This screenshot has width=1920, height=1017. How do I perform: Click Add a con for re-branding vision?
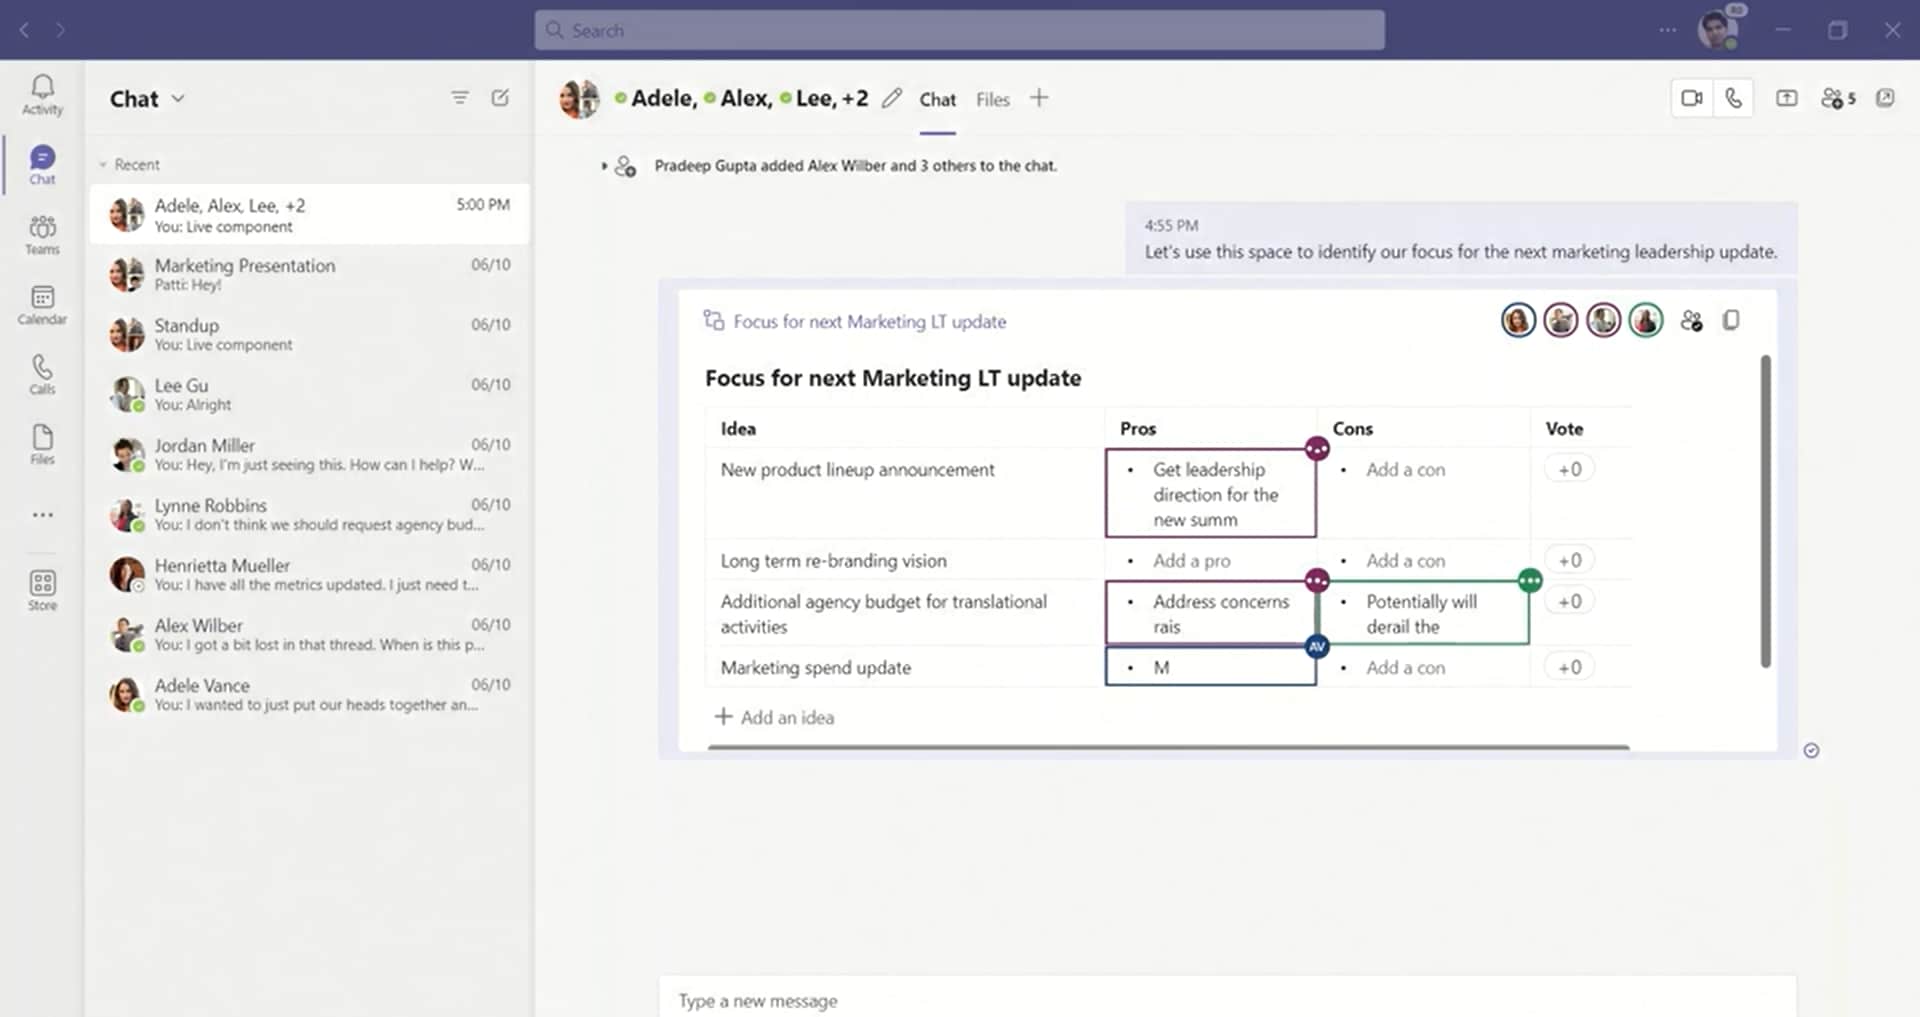(1405, 560)
